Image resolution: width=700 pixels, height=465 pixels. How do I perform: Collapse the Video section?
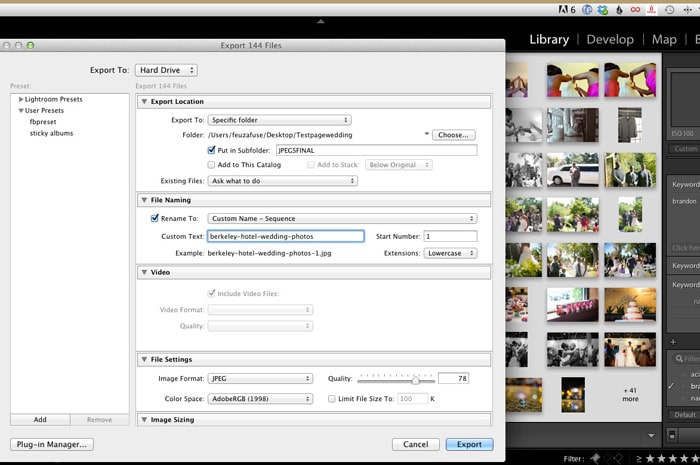point(144,272)
